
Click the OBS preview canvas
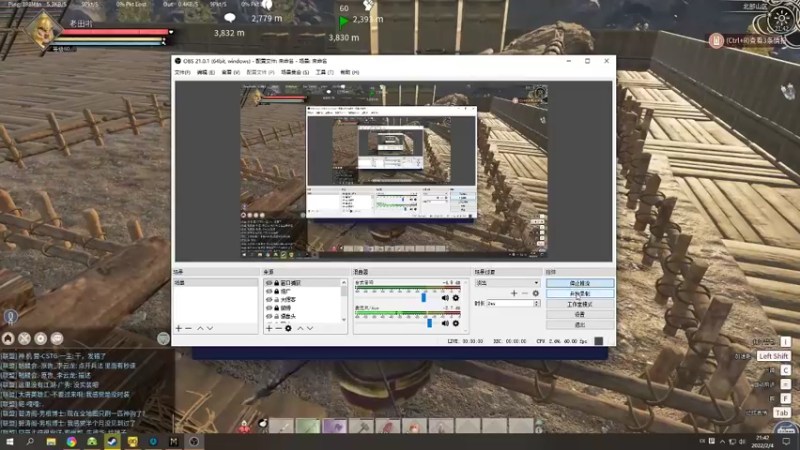click(393, 171)
